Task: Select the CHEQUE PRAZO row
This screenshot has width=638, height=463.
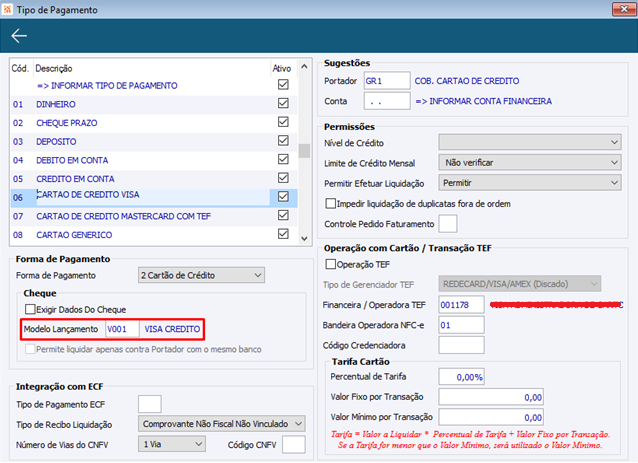Action: [154, 123]
